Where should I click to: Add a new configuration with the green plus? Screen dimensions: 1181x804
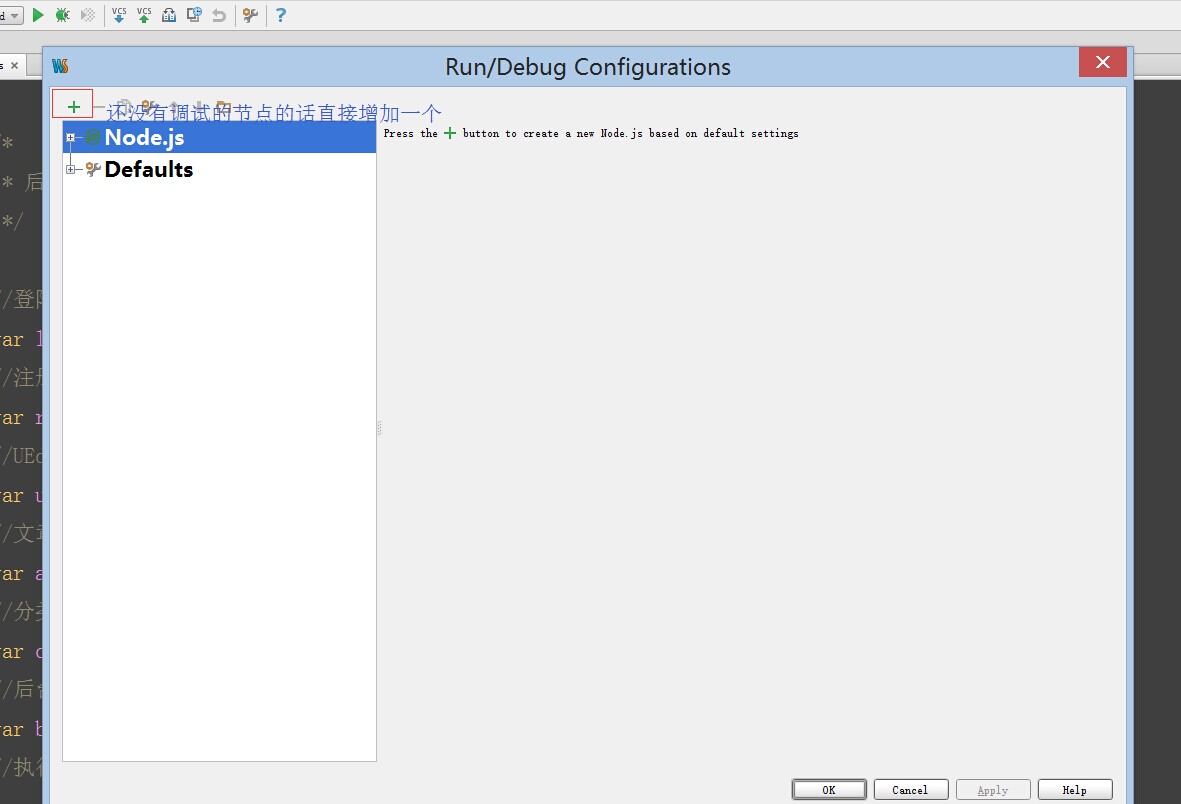pyautogui.click(x=73, y=106)
